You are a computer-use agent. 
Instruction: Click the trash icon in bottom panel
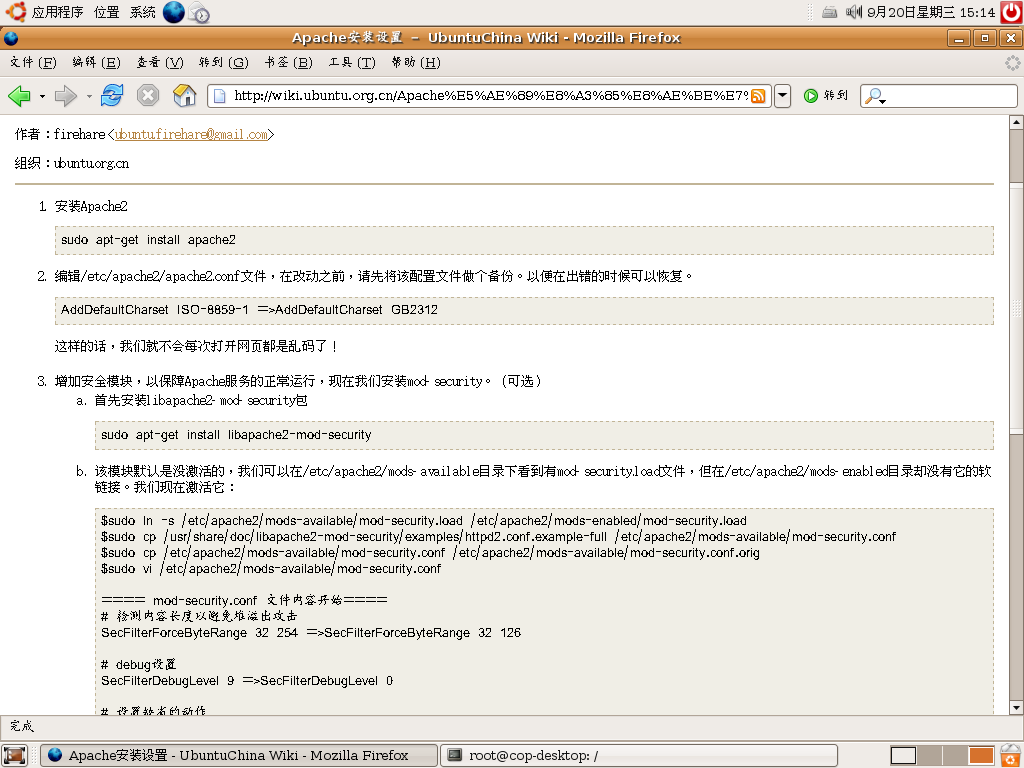[x=1011, y=756]
